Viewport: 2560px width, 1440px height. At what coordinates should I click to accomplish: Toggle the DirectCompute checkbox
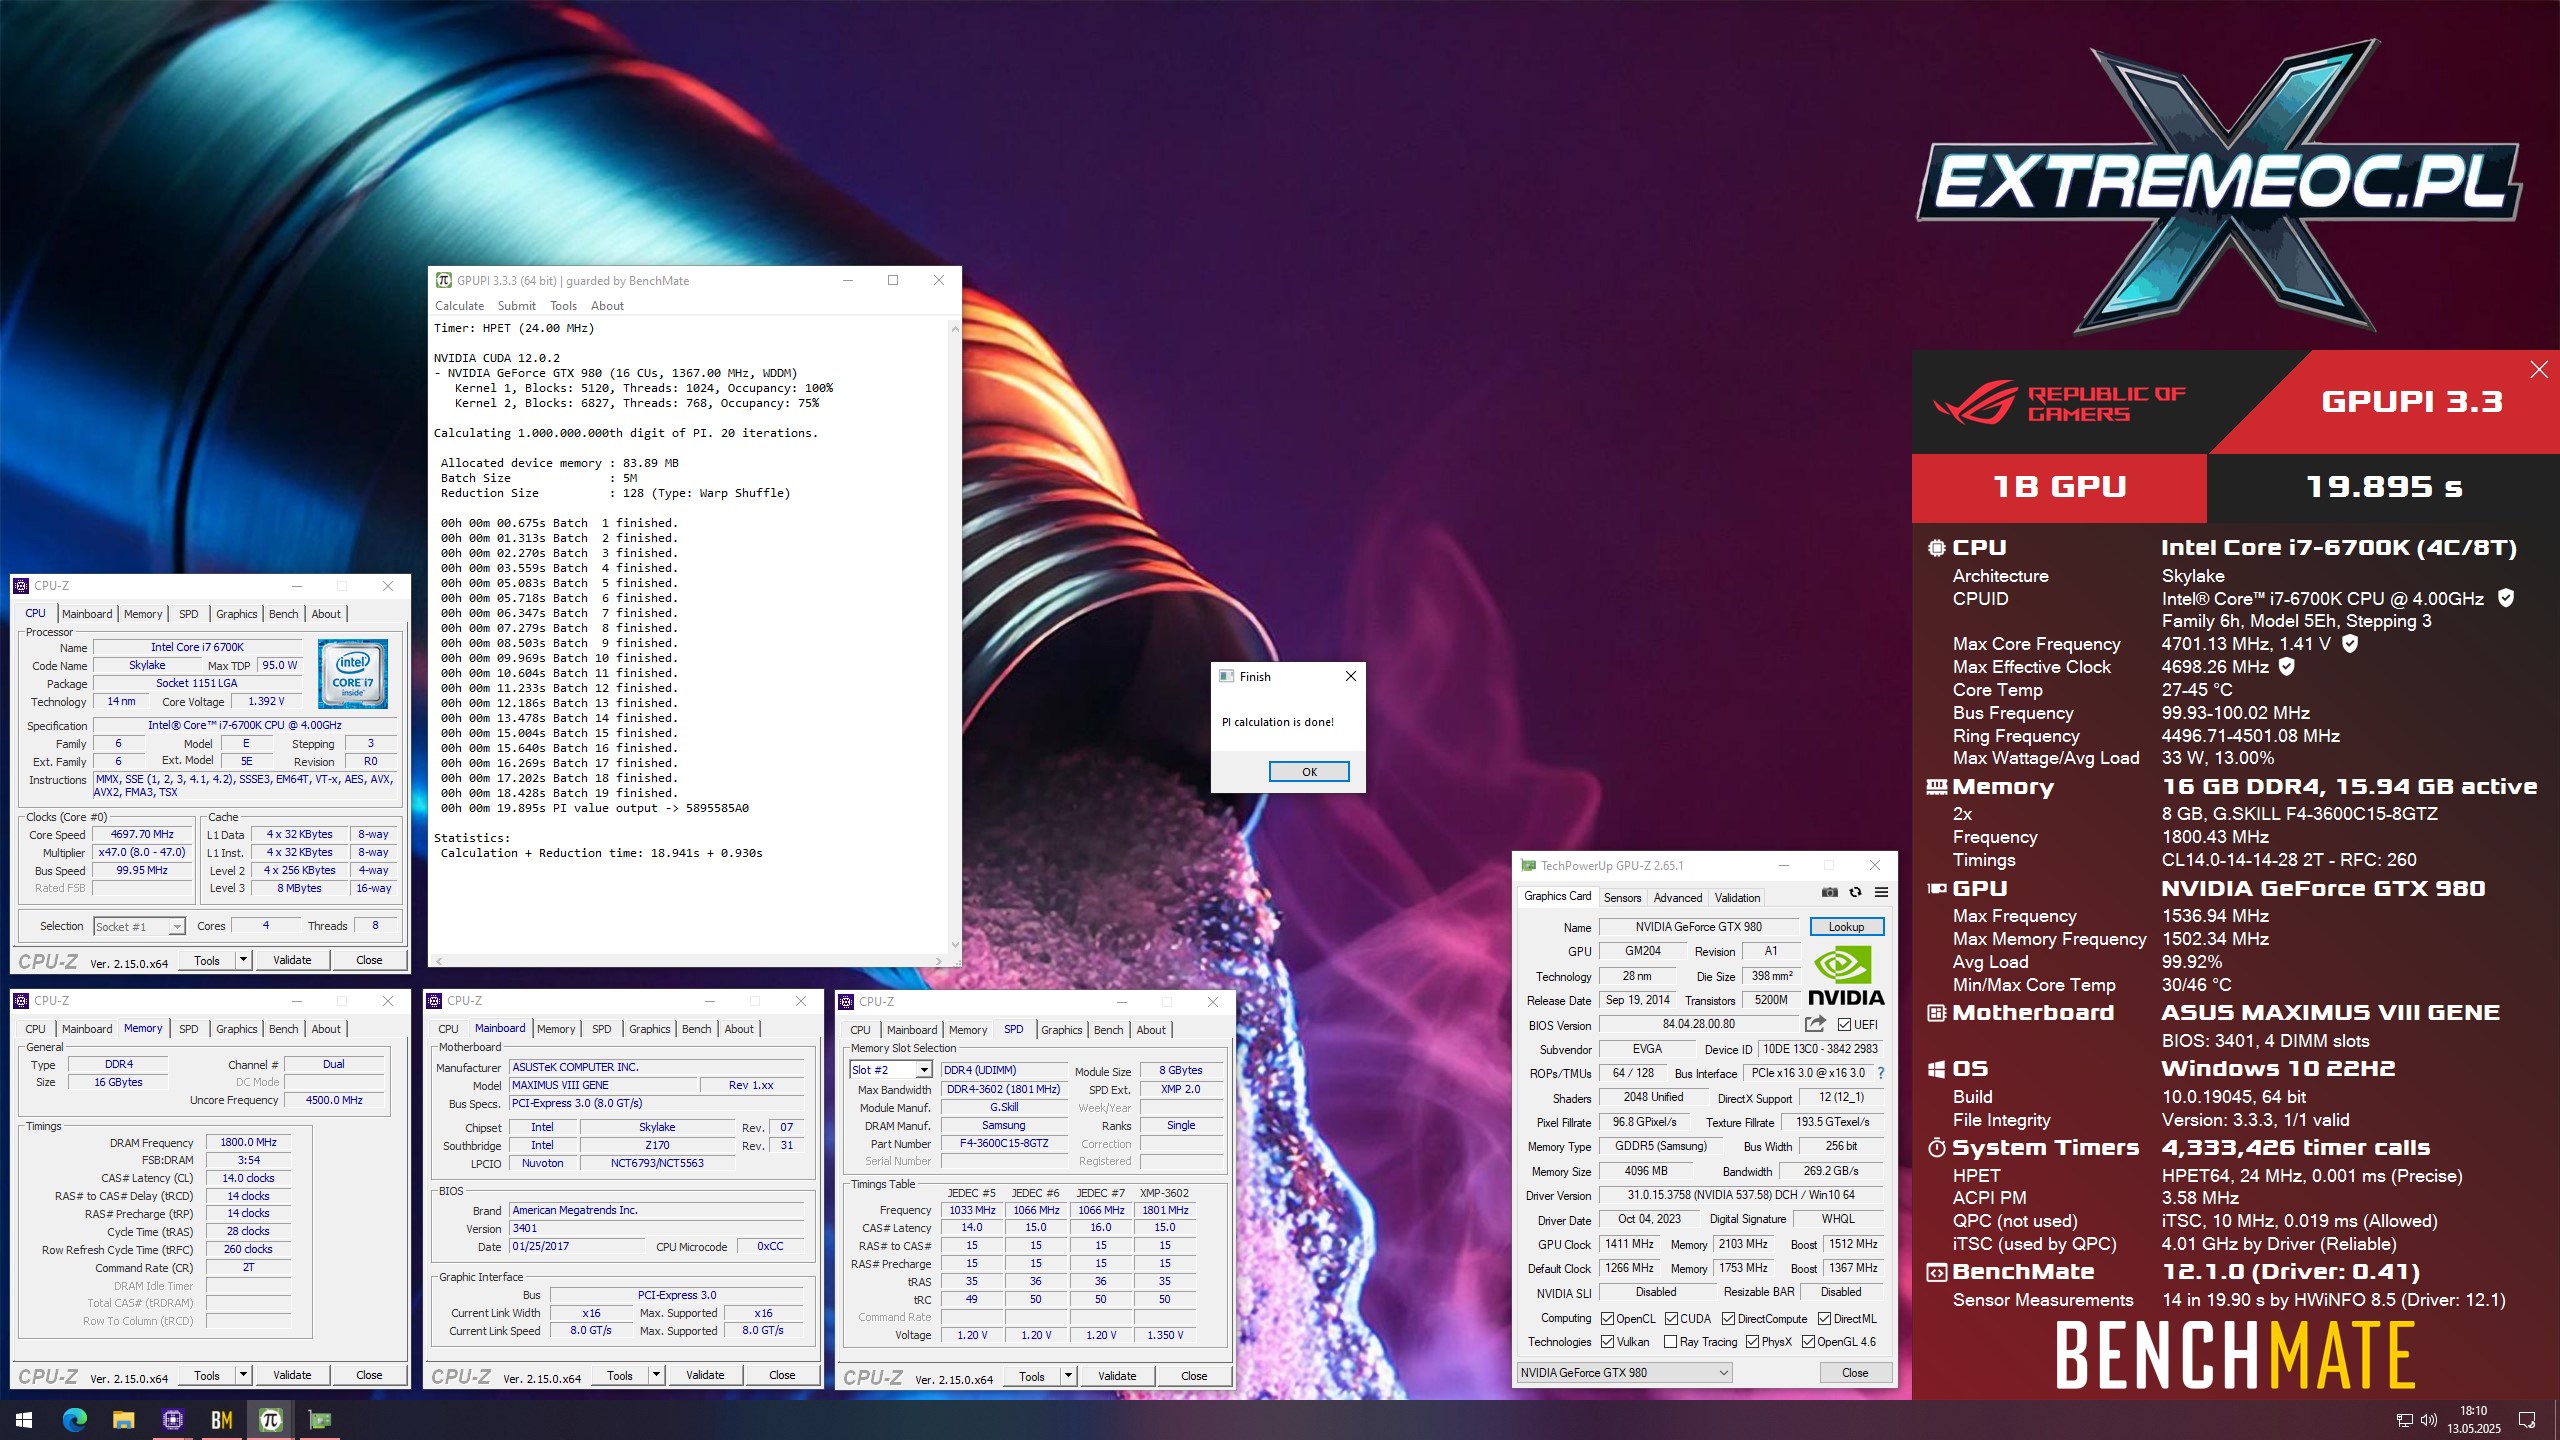(x=1728, y=1319)
